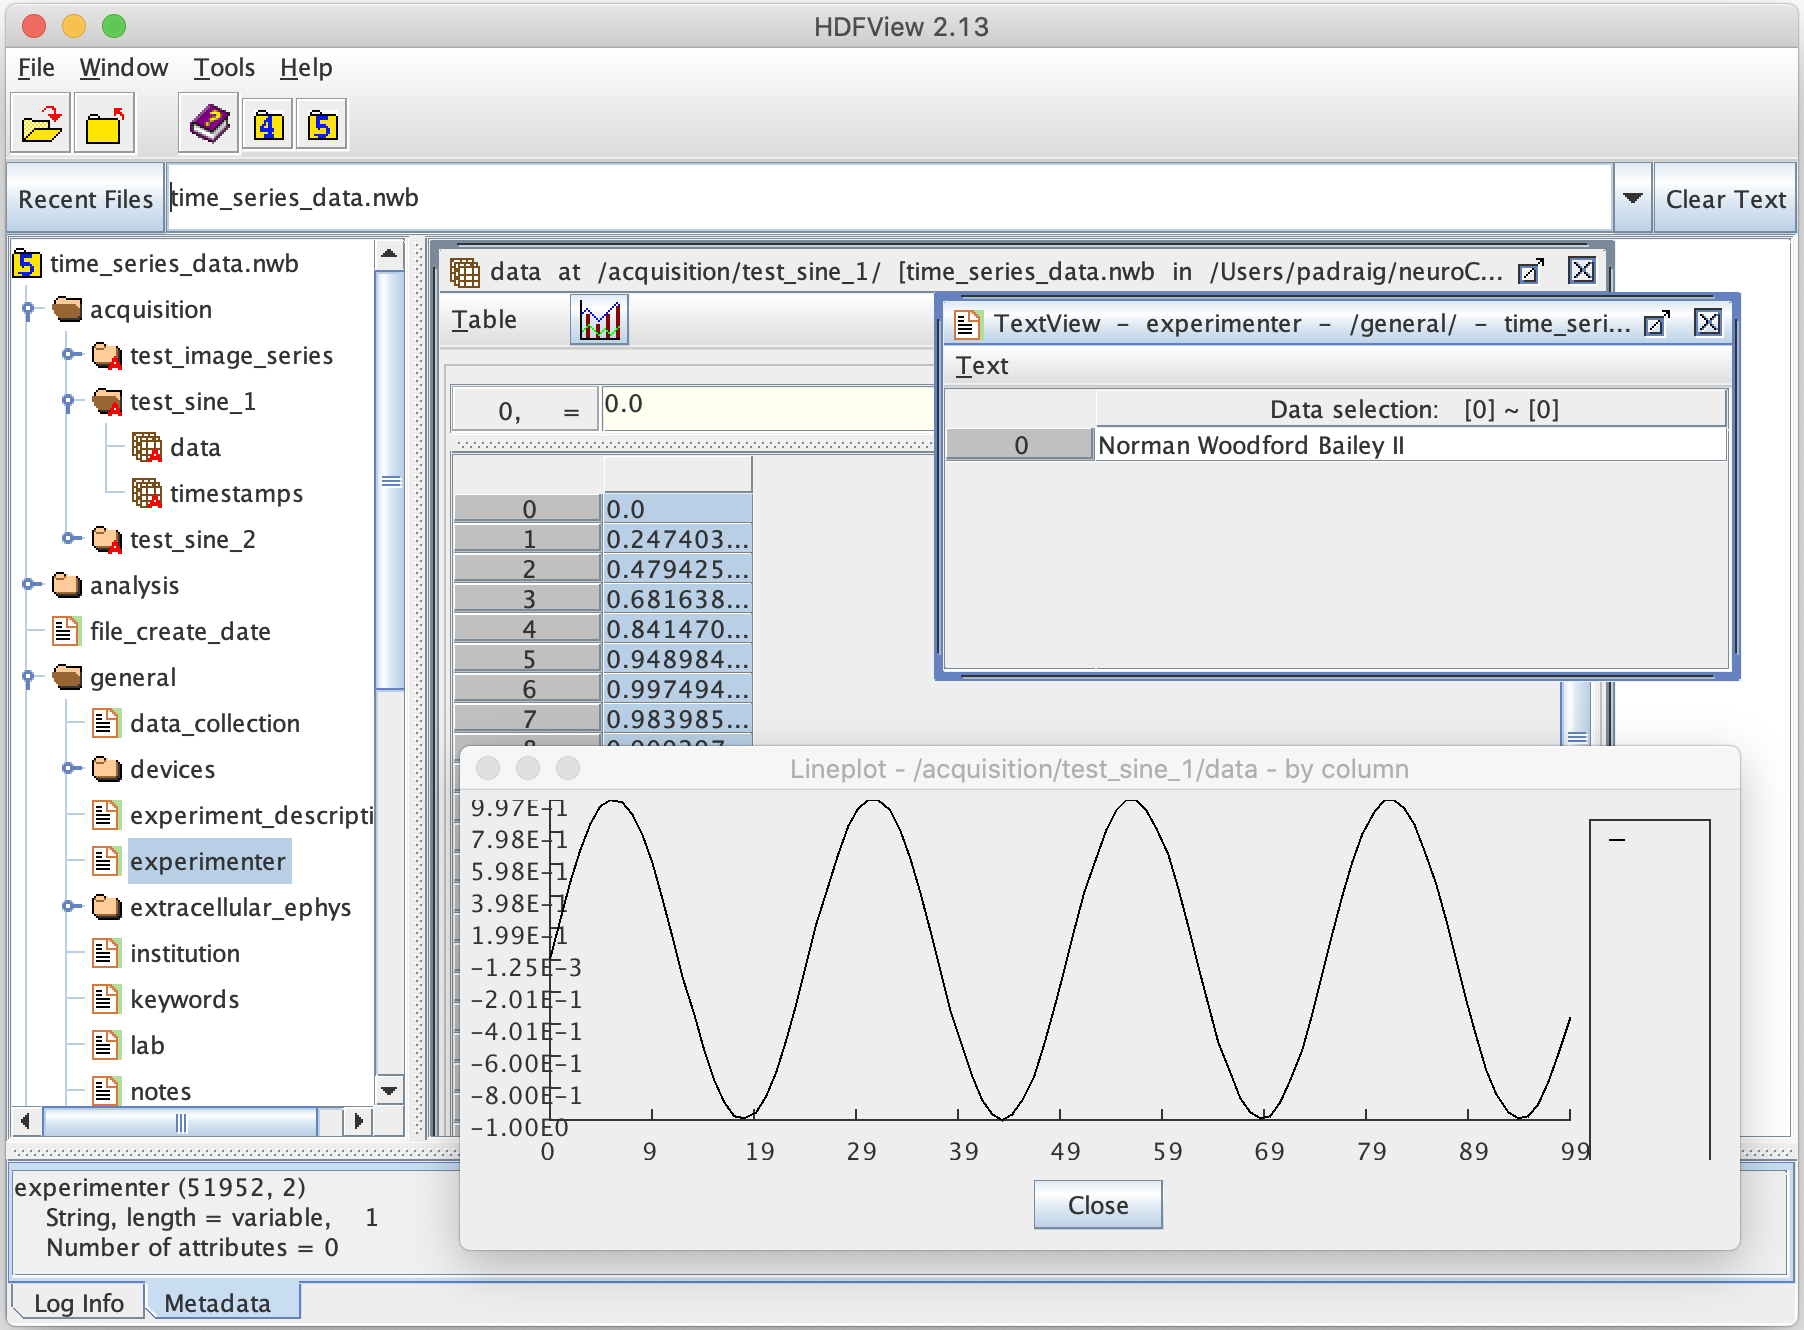Switch to the Log Info tab
This screenshot has width=1804, height=1330.
point(78,1303)
